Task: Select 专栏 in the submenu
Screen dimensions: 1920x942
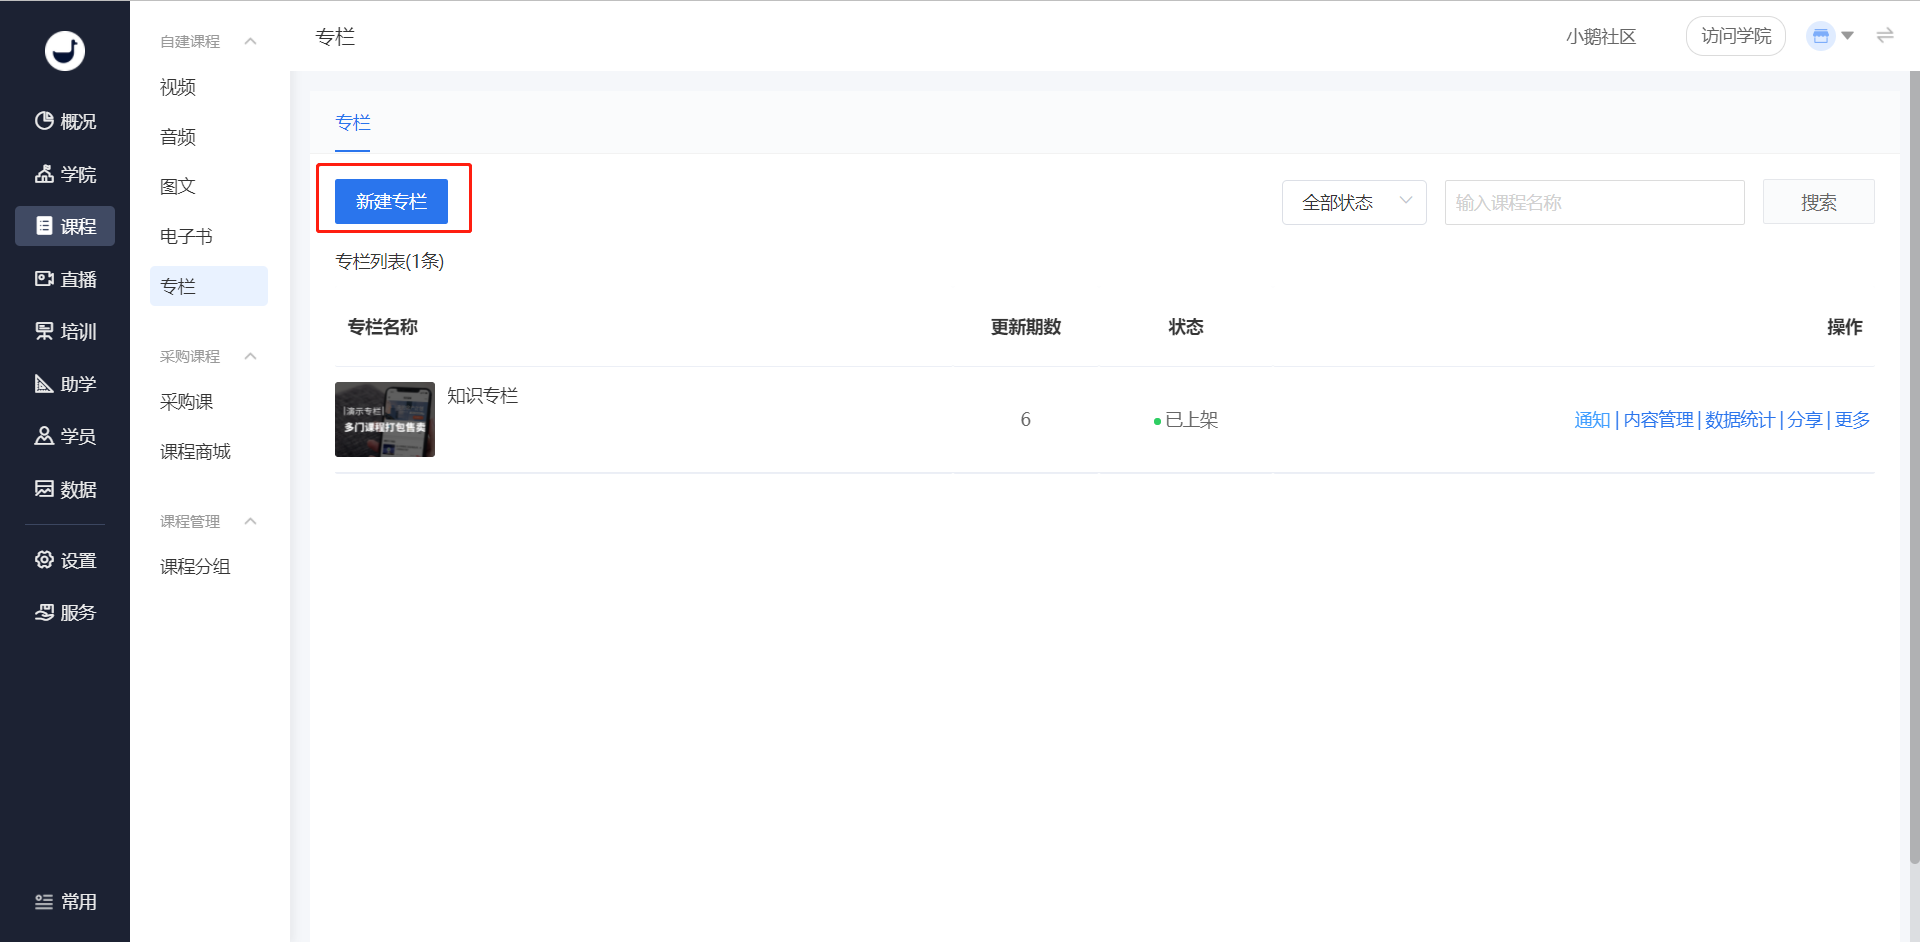Action: (x=209, y=286)
